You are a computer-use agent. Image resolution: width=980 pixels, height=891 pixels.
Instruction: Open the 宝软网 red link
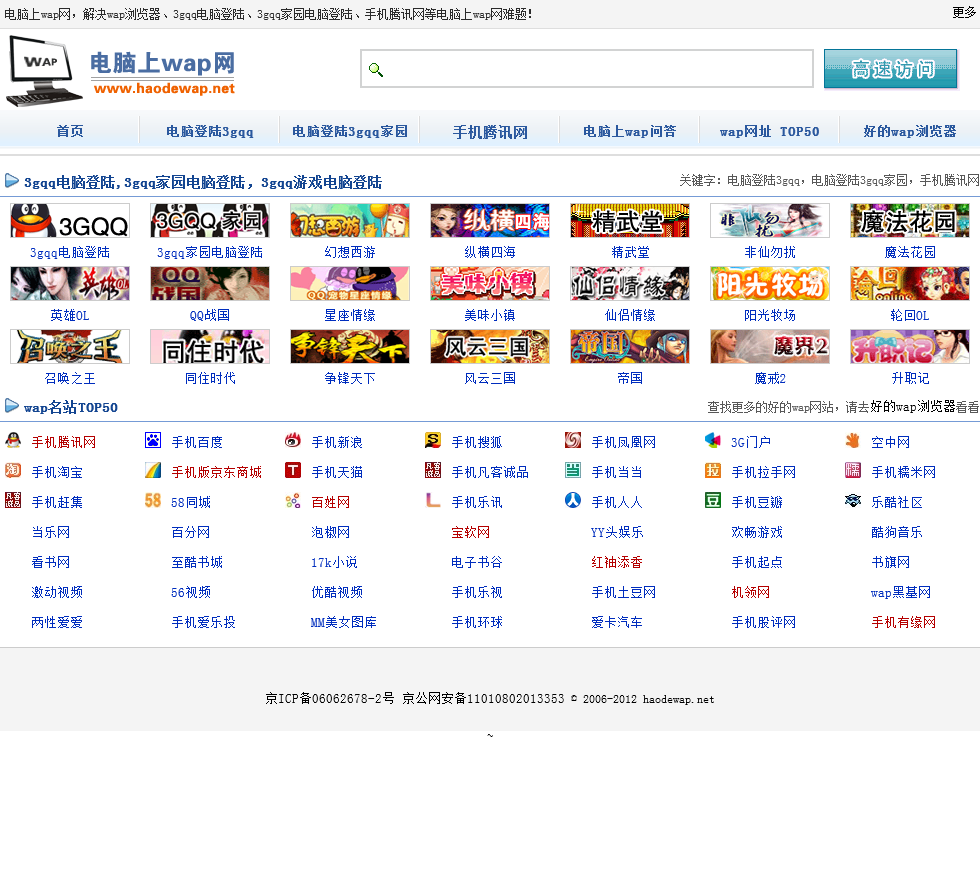pos(471,532)
